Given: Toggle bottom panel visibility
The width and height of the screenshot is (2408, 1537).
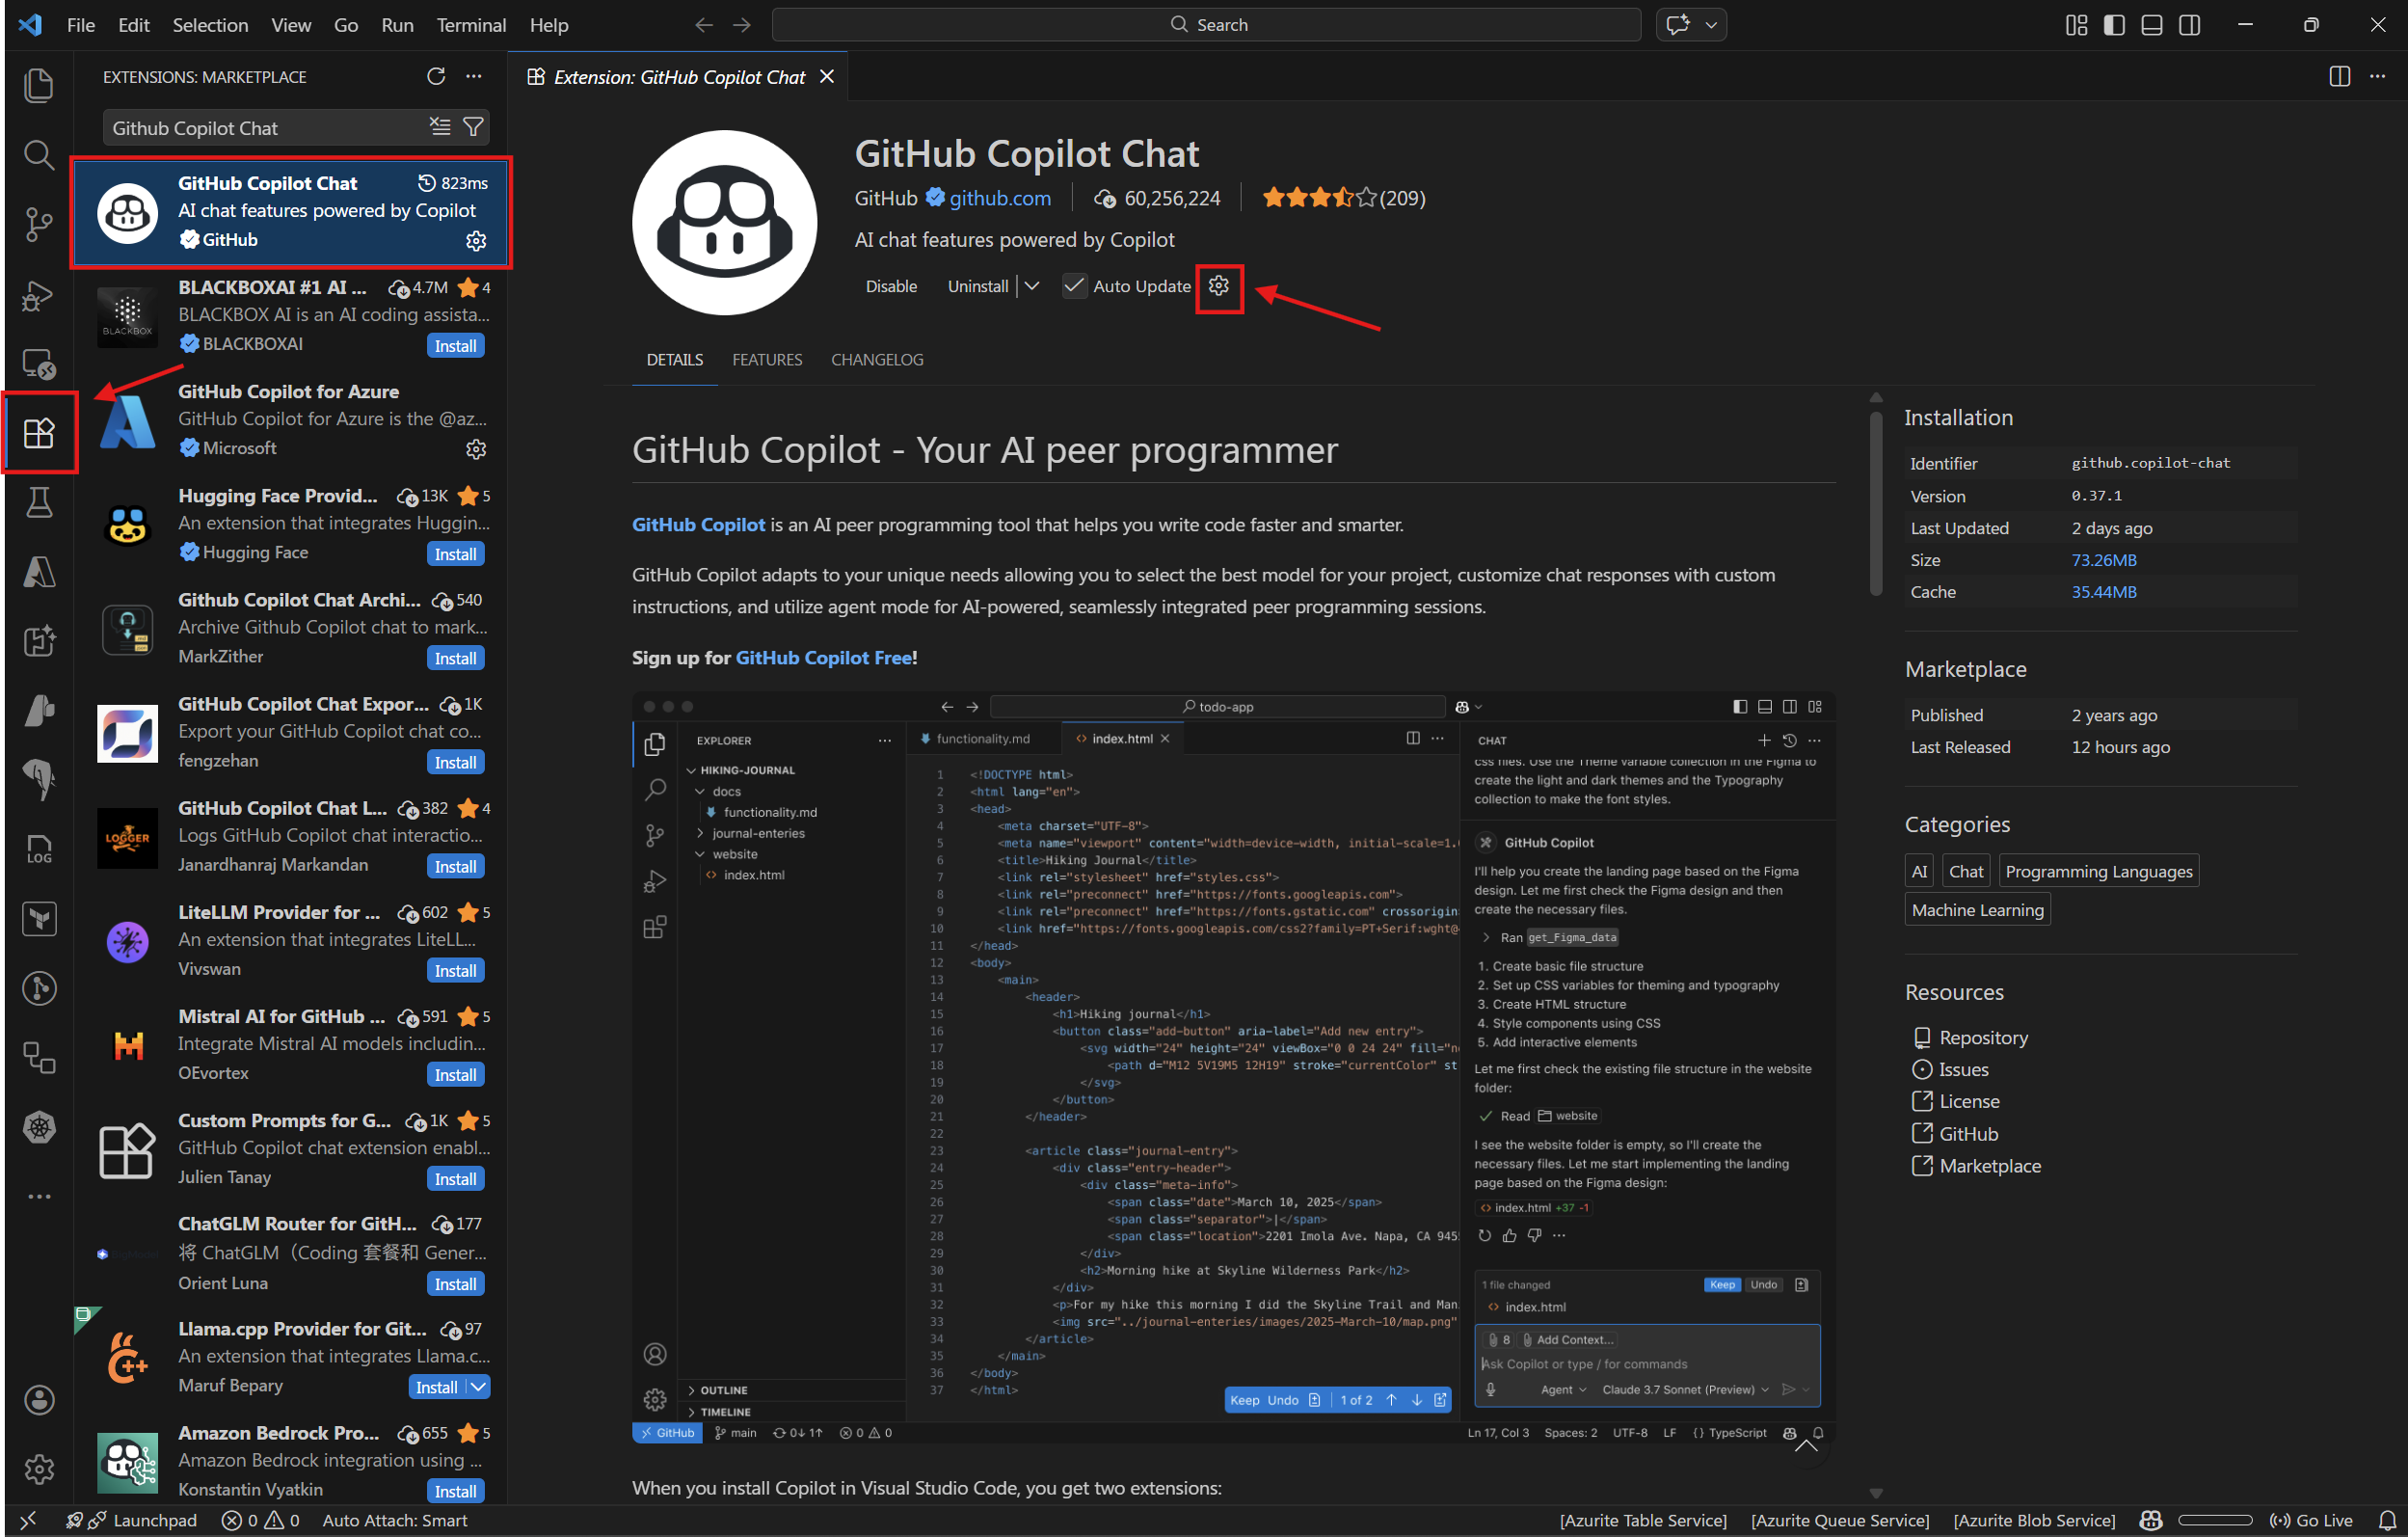Looking at the screenshot, I should [2151, 25].
